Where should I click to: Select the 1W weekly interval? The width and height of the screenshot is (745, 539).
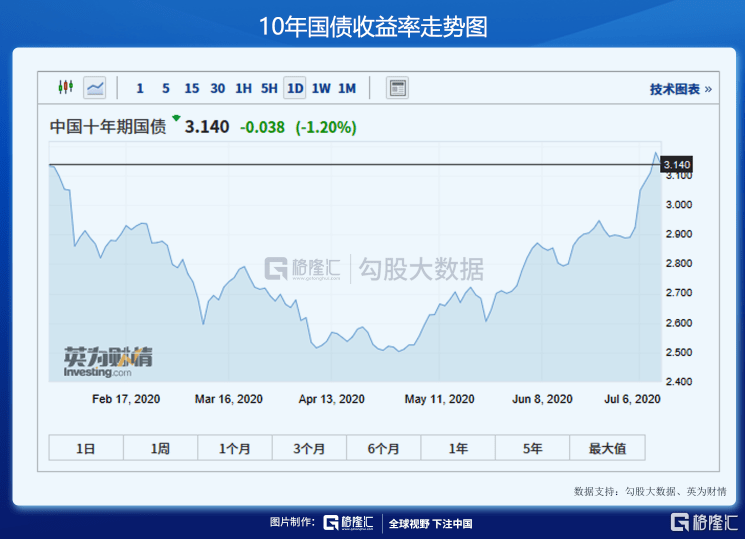click(x=321, y=88)
